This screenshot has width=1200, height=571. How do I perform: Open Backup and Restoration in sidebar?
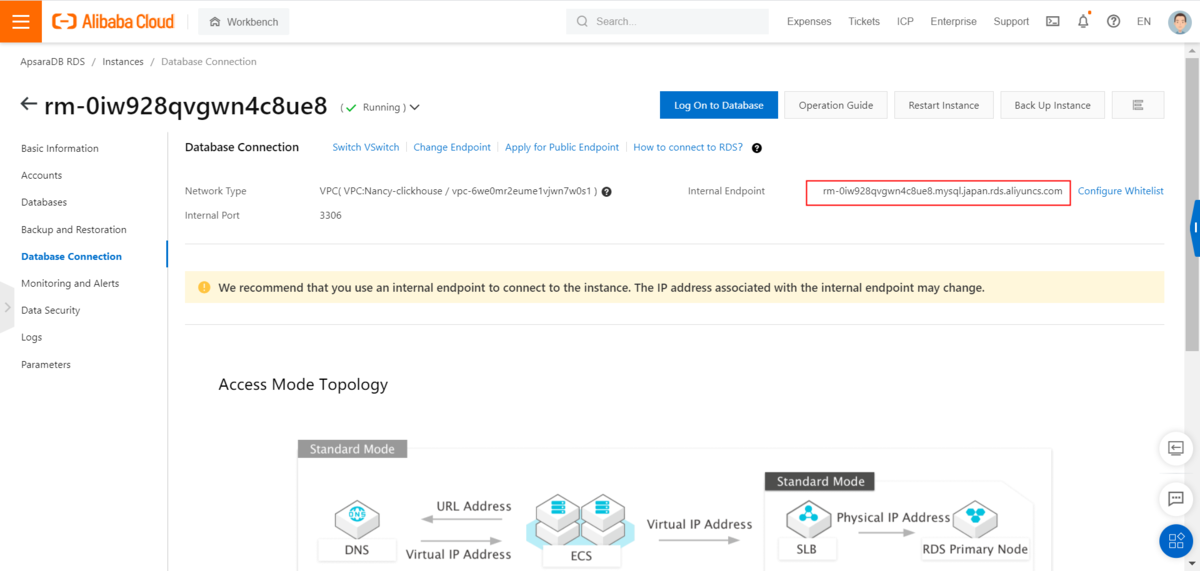coord(74,229)
